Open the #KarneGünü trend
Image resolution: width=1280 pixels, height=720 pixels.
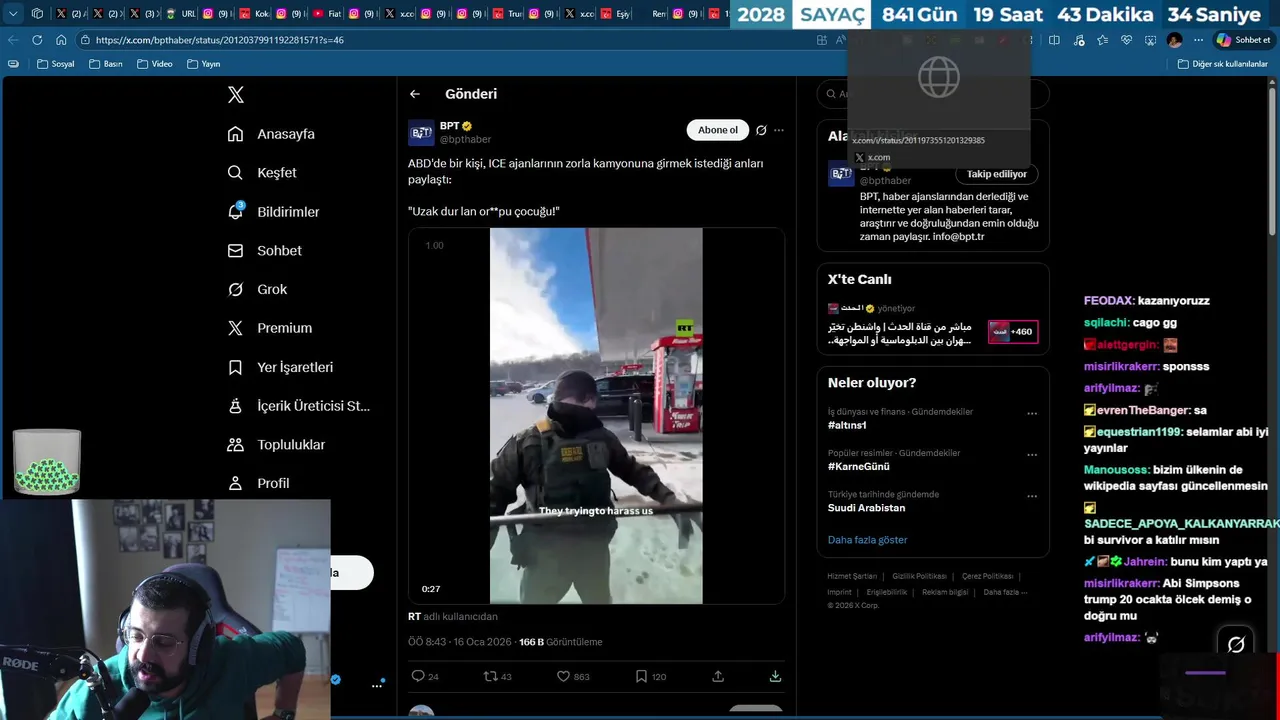click(859, 466)
